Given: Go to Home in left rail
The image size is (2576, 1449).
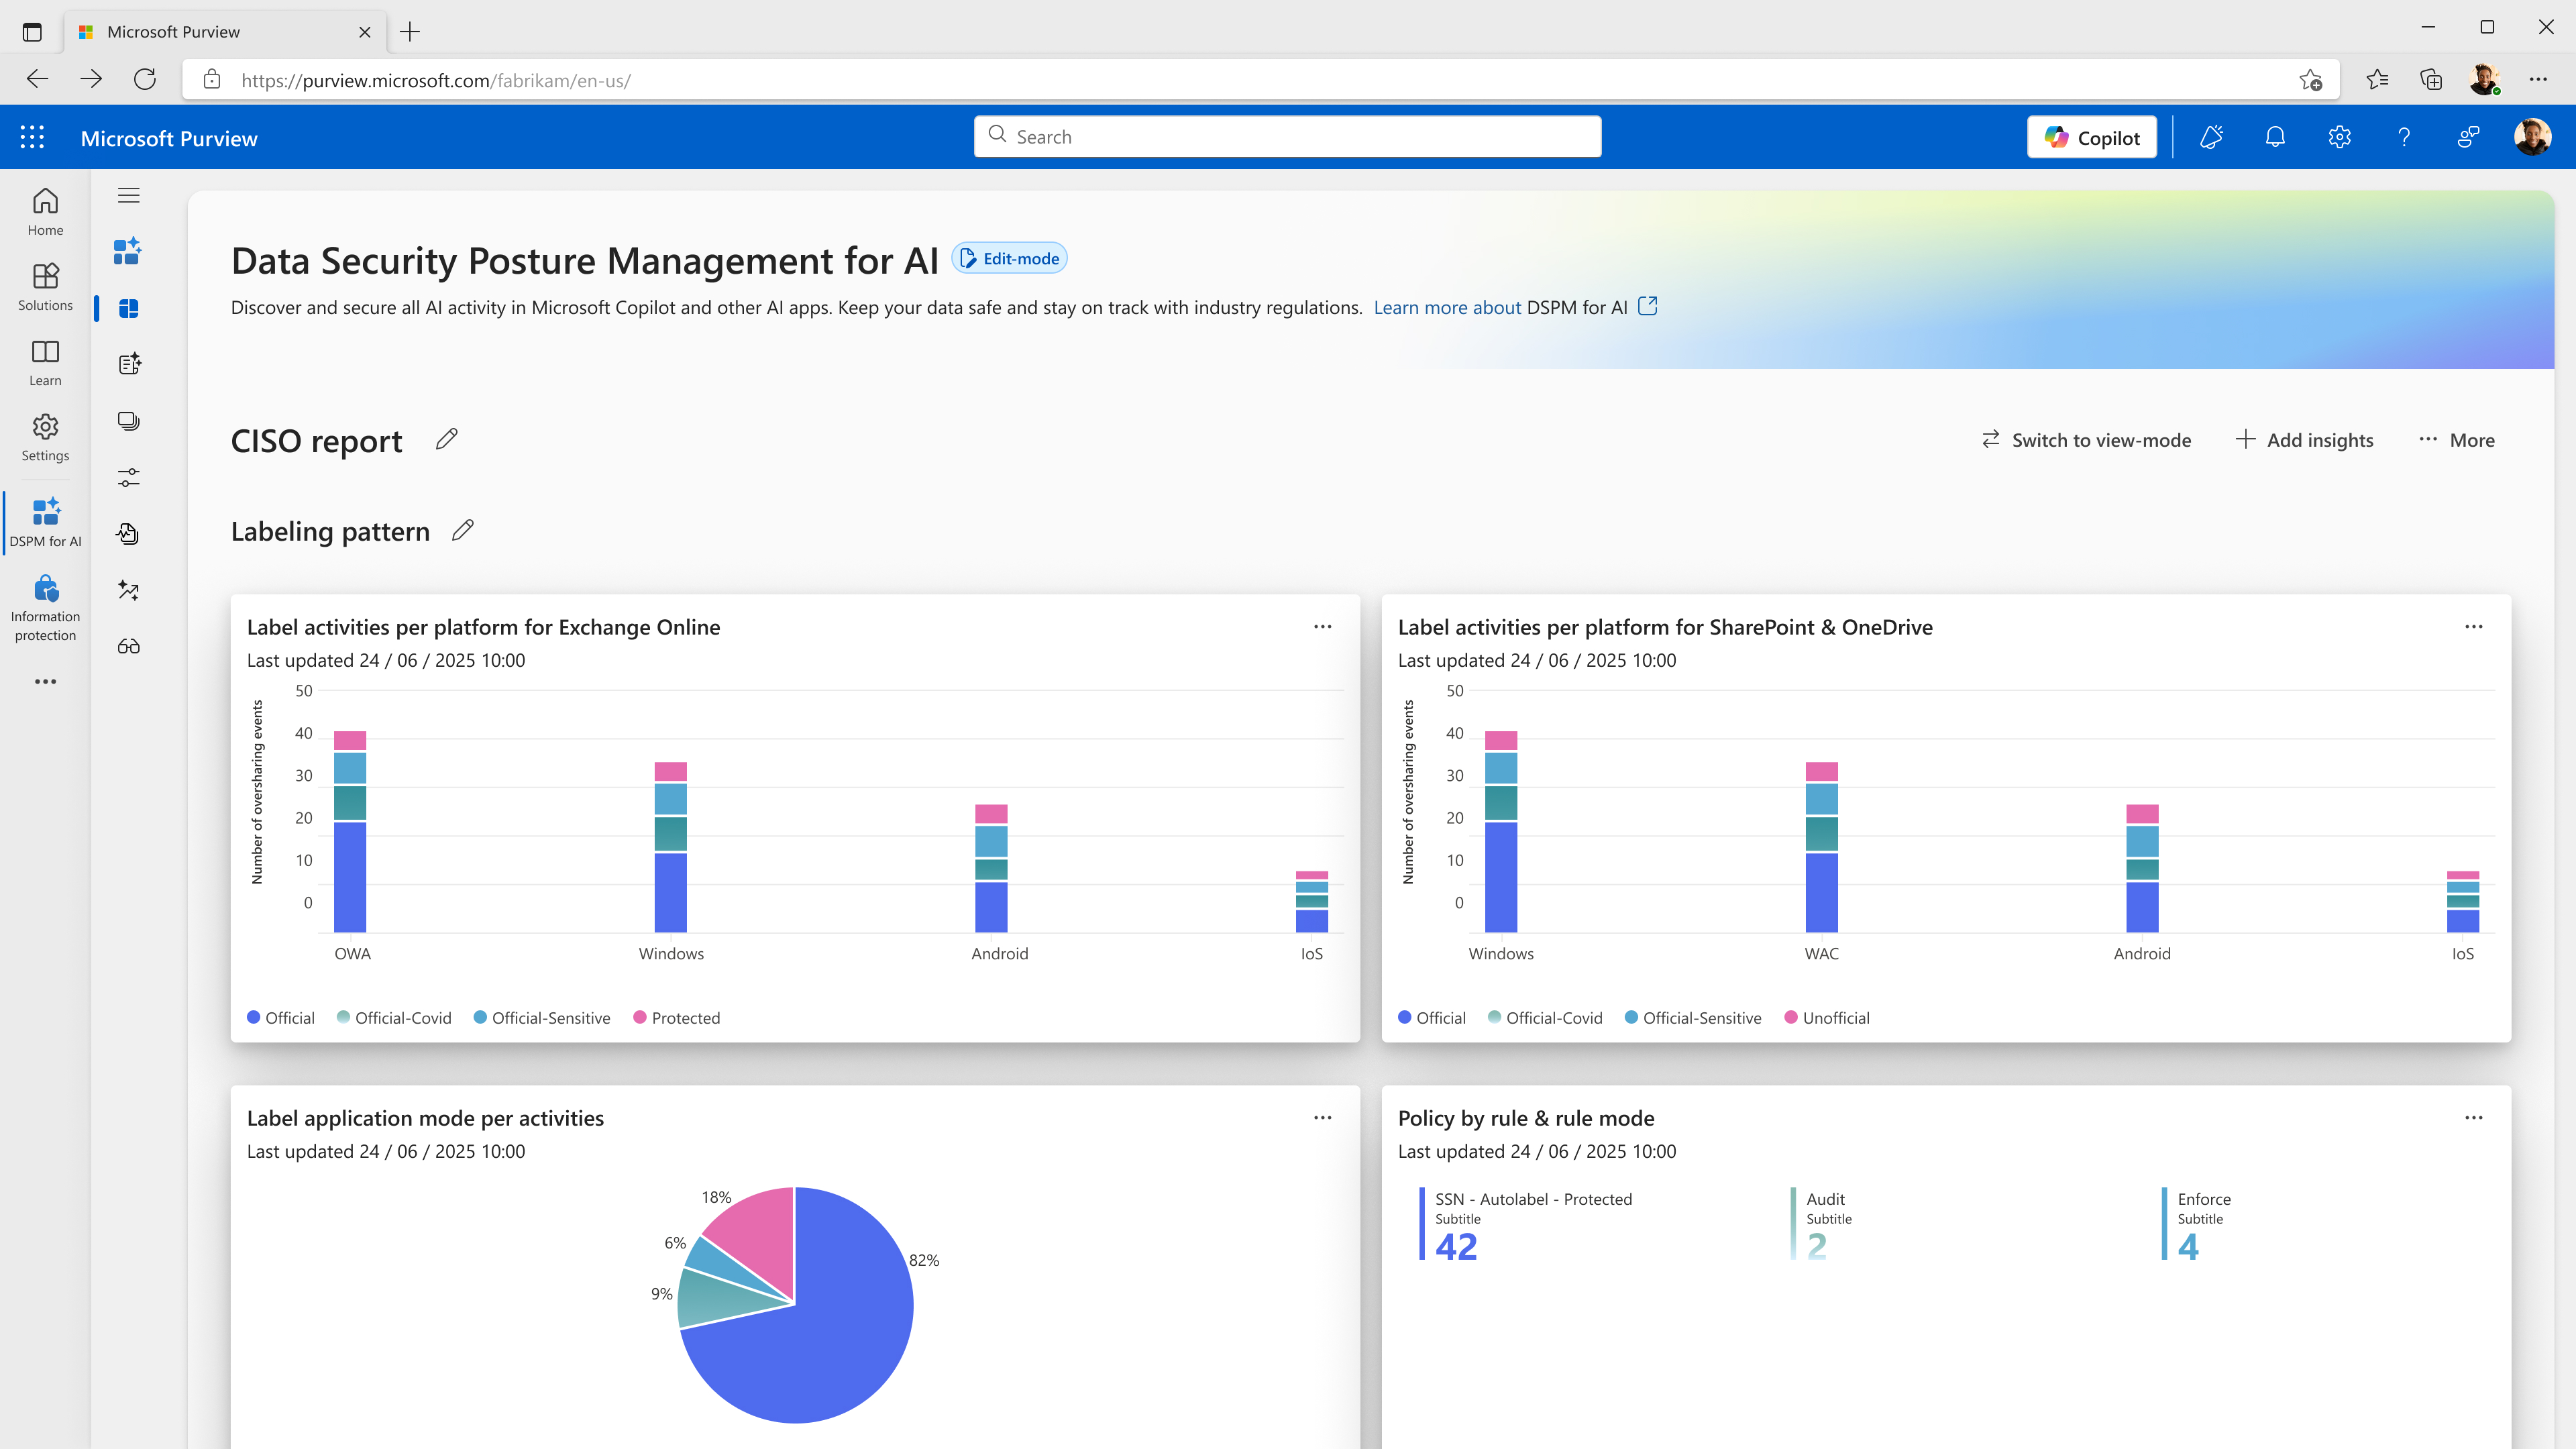Looking at the screenshot, I should pos(45,212).
